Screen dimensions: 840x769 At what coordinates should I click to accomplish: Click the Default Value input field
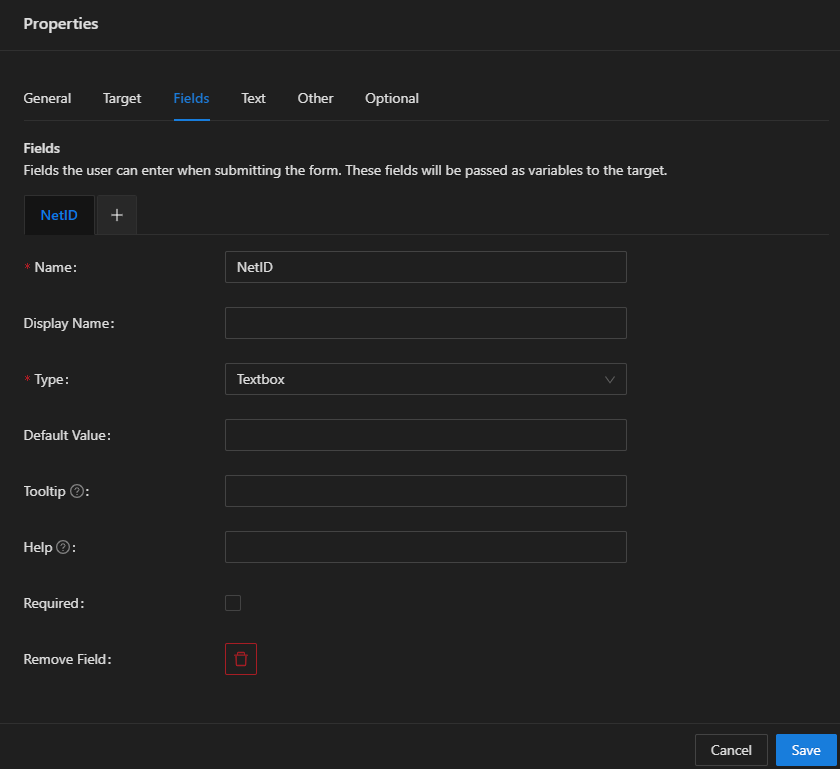(425, 435)
